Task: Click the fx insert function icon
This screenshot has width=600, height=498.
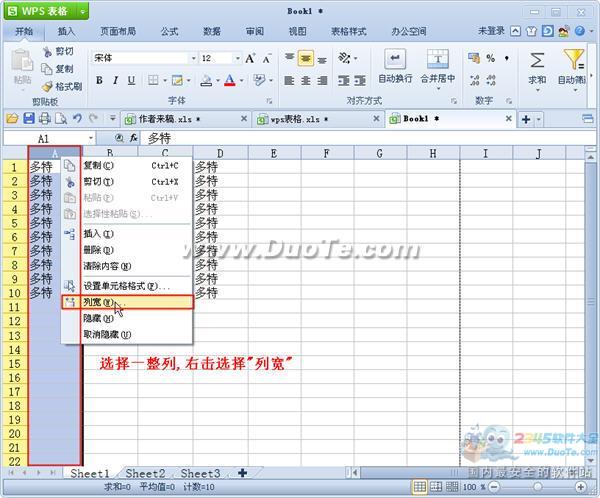Action: click(x=133, y=138)
